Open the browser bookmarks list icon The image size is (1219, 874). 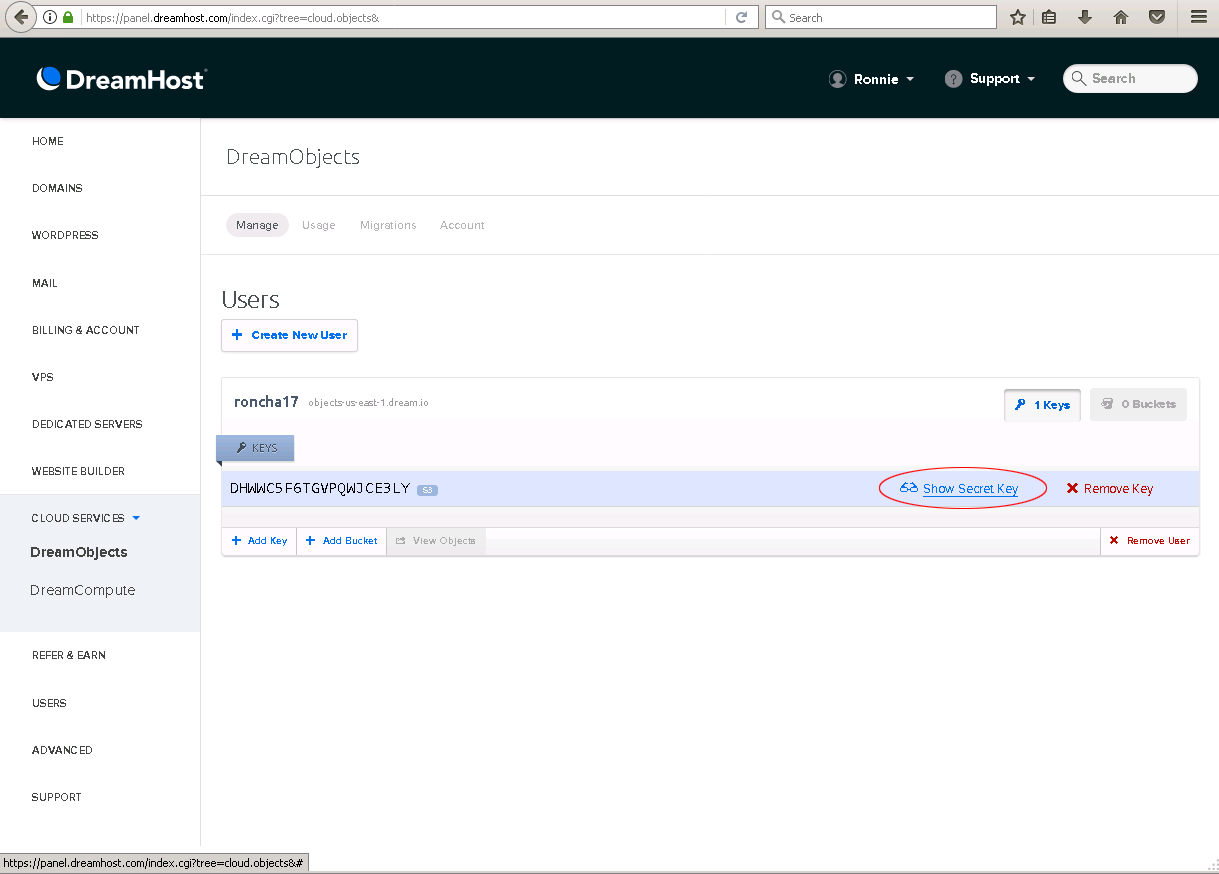pyautogui.click(x=1049, y=17)
